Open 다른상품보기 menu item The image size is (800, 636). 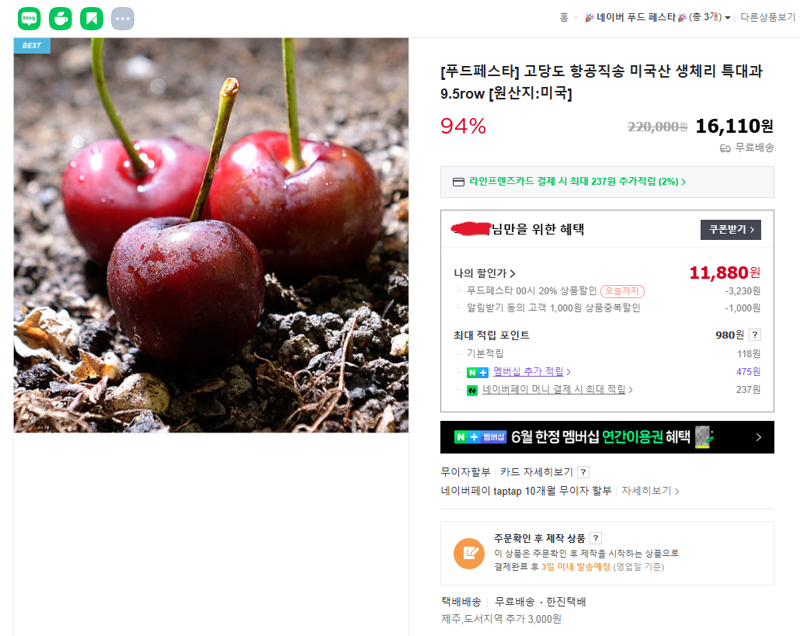point(768,17)
